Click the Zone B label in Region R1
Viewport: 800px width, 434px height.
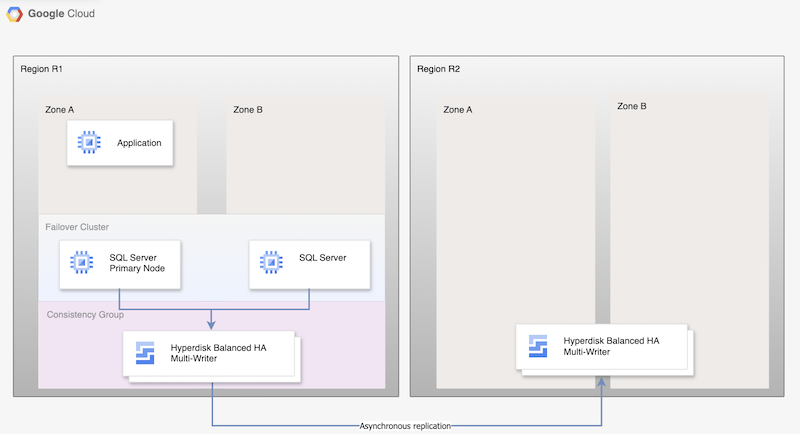click(248, 109)
